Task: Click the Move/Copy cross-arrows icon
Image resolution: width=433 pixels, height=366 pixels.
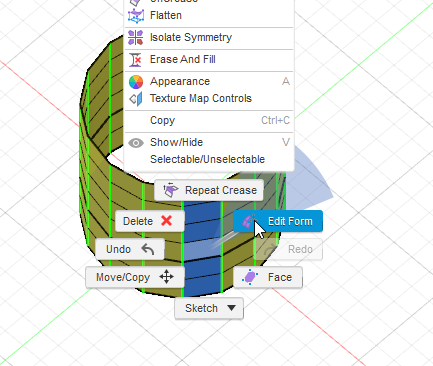Action: point(166,277)
